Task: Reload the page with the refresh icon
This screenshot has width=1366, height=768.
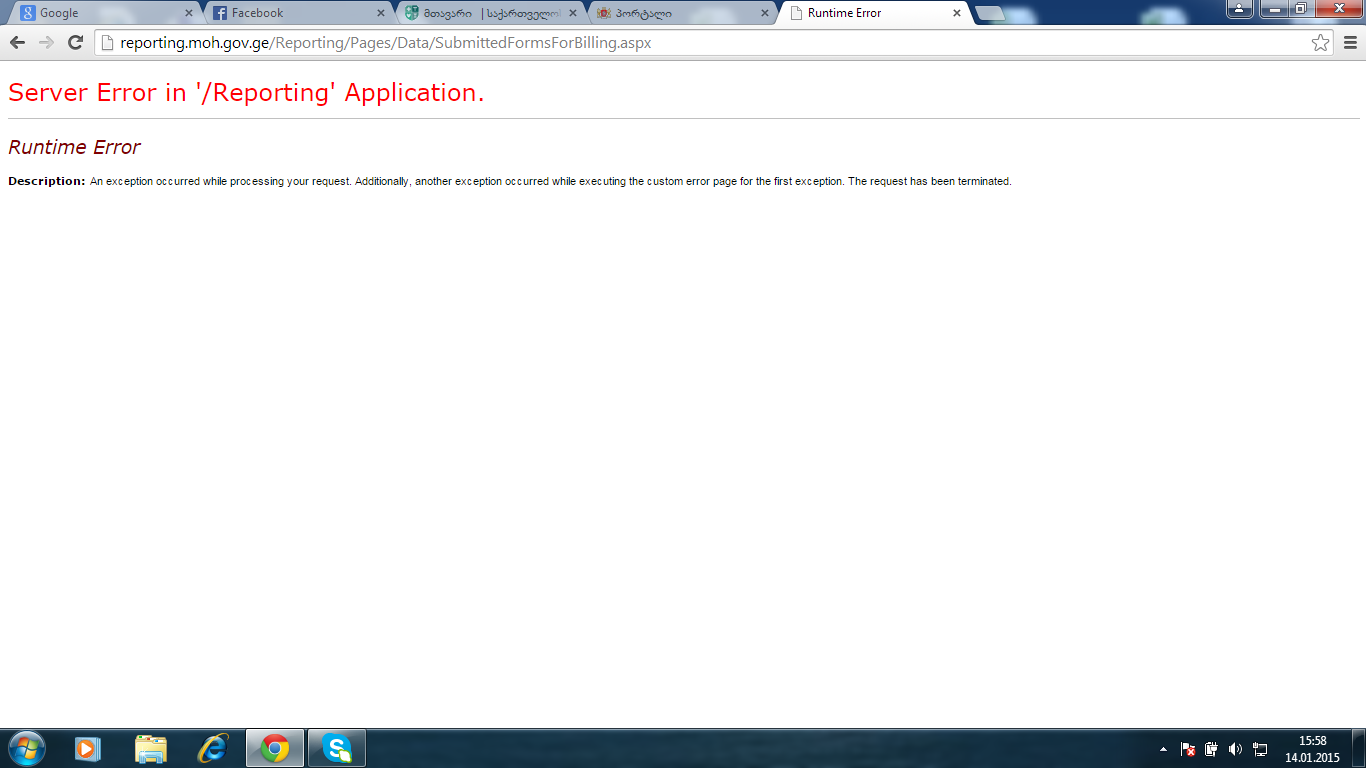Action: tap(75, 42)
